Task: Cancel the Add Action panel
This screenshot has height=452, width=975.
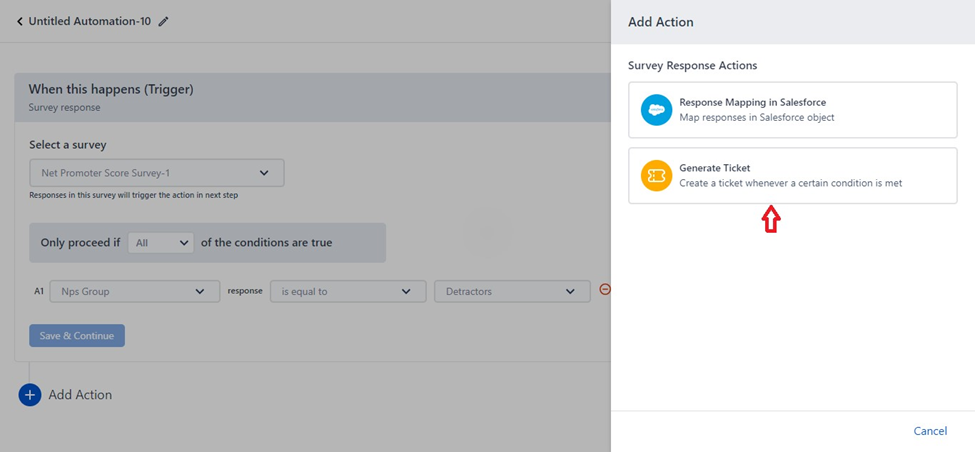Action: (930, 431)
